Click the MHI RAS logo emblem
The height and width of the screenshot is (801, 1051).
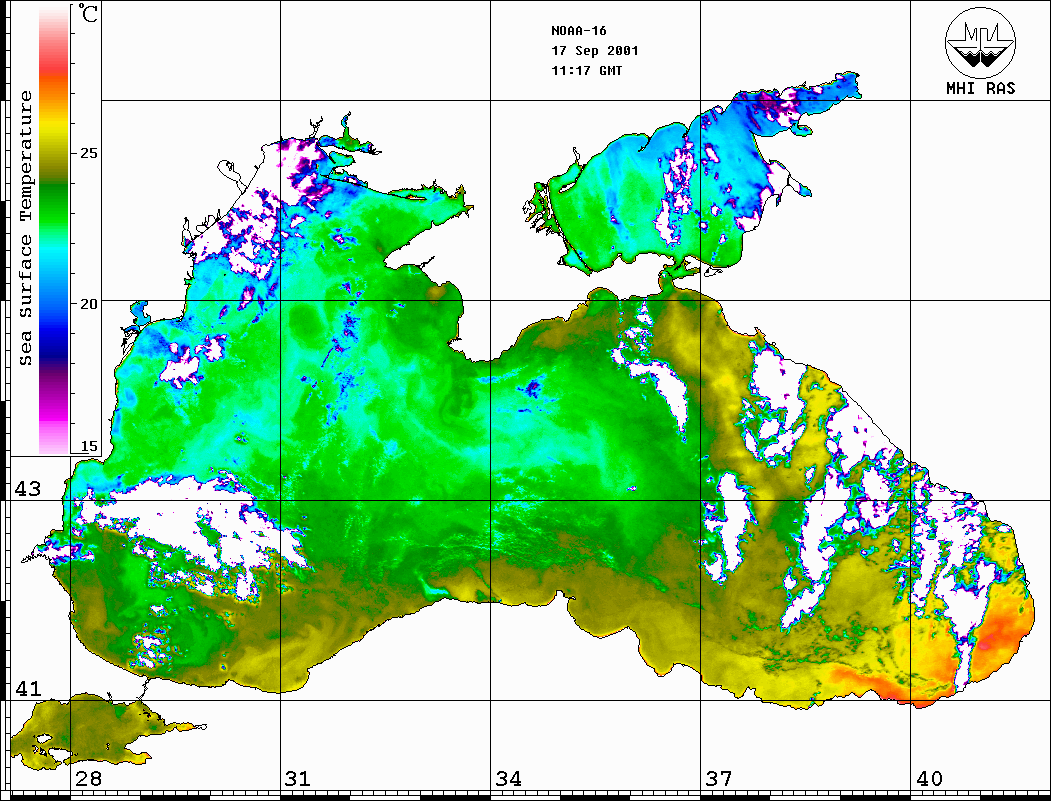[981, 42]
